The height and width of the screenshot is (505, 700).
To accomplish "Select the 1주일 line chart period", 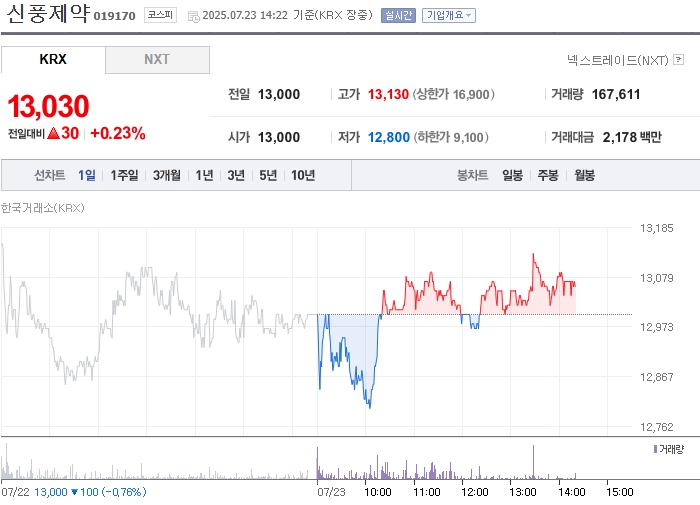I will coord(124,175).
